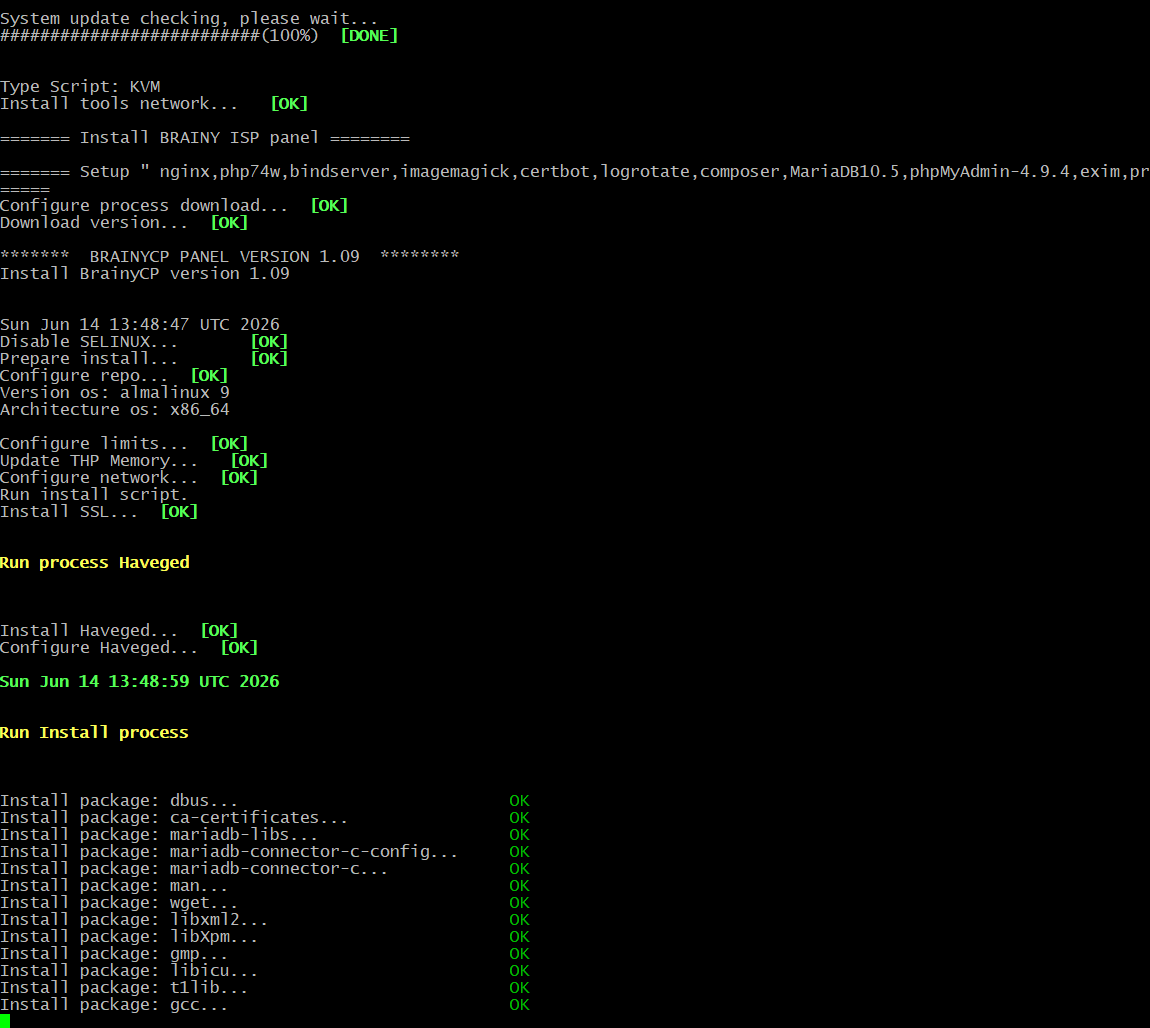Click the [OK] next to 'Disable SELINUX...'
This screenshot has width=1150, height=1028.
[x=269, y=342]
